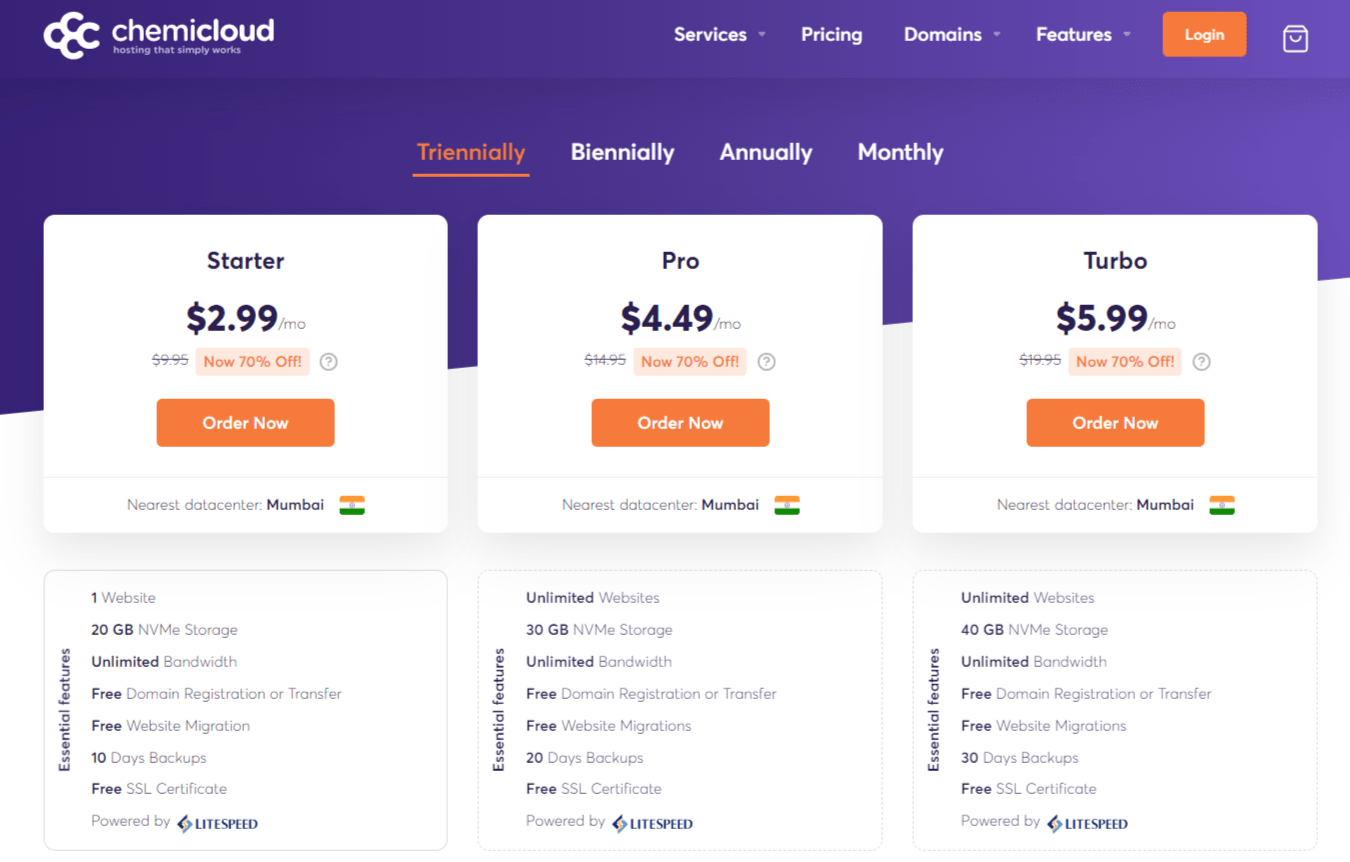The height and width of the screenshot is (862, 1350).
Task: Order the Starter plan now
Action: click(x=245, y=423)
